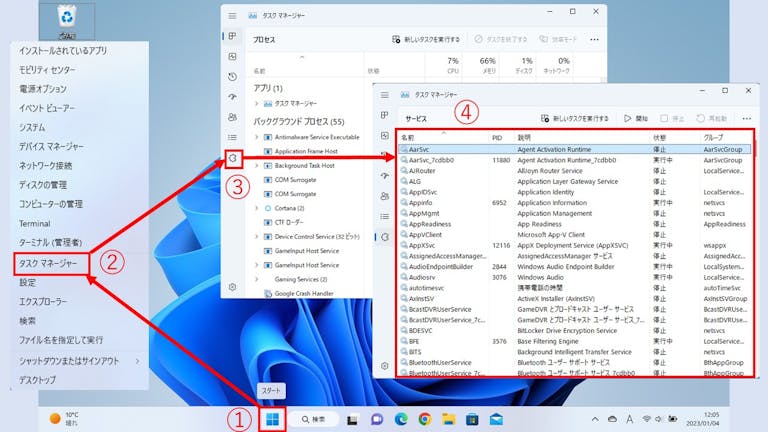
Task: Select AppXSvc service row
Action: pyautogui.click(x=575, y=245)
